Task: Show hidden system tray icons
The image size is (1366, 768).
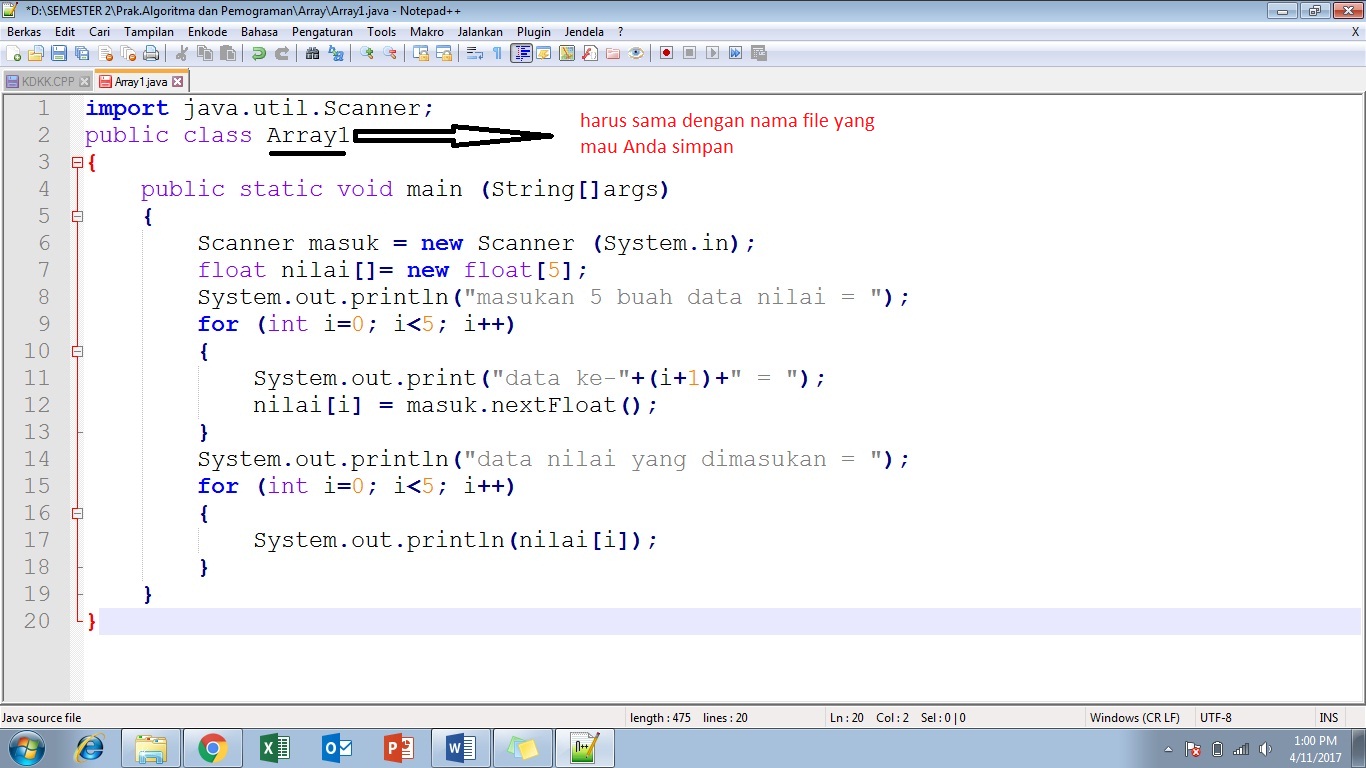Action: tap(1168, 748)
